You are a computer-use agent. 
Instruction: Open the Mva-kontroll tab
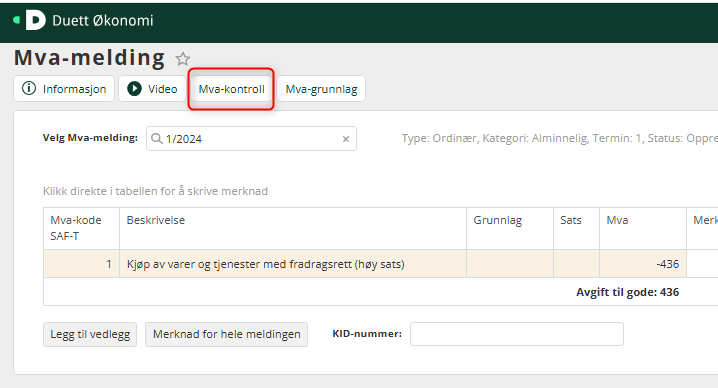point(231,89)
